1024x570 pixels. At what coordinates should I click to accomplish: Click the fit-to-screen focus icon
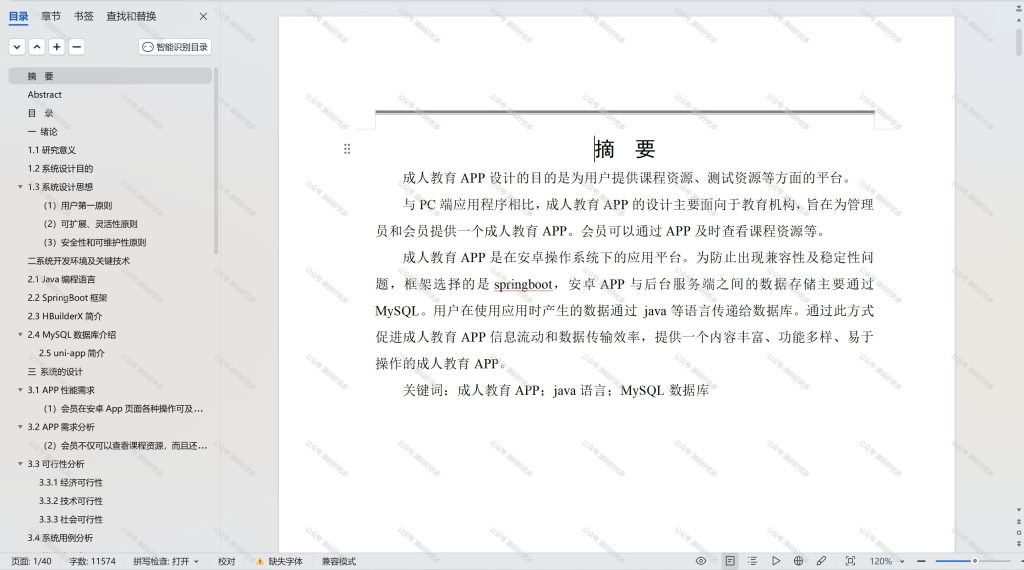coord(850,561)
